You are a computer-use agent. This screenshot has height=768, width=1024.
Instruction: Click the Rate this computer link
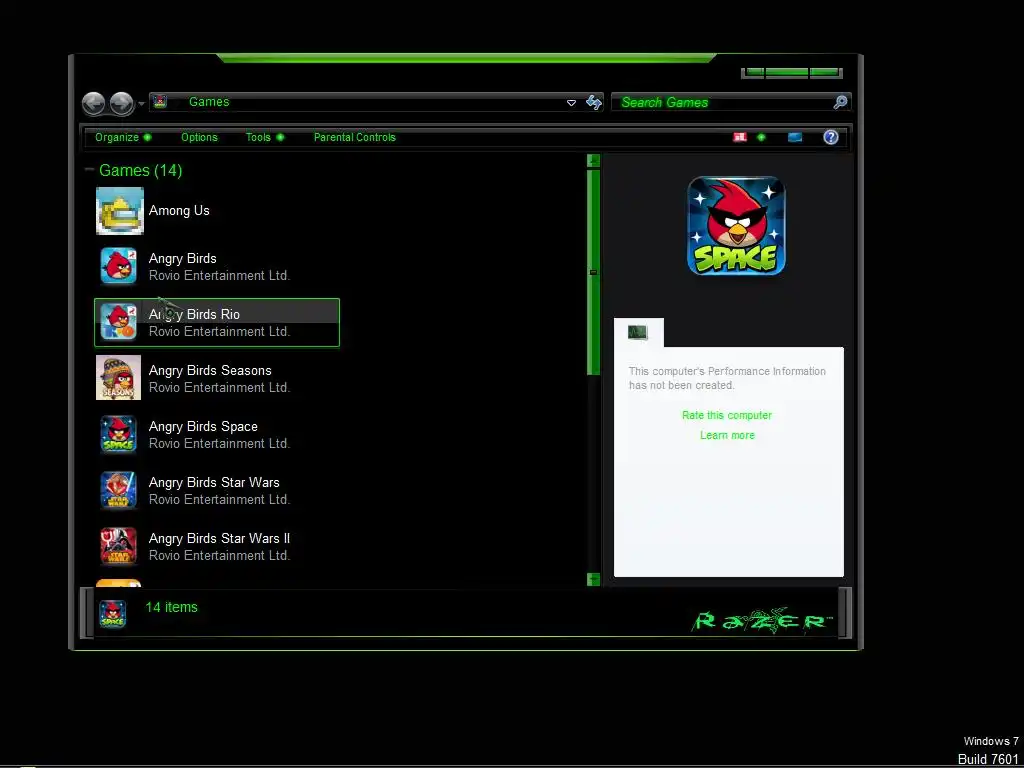pyautogui.click(x=726, y=415)
